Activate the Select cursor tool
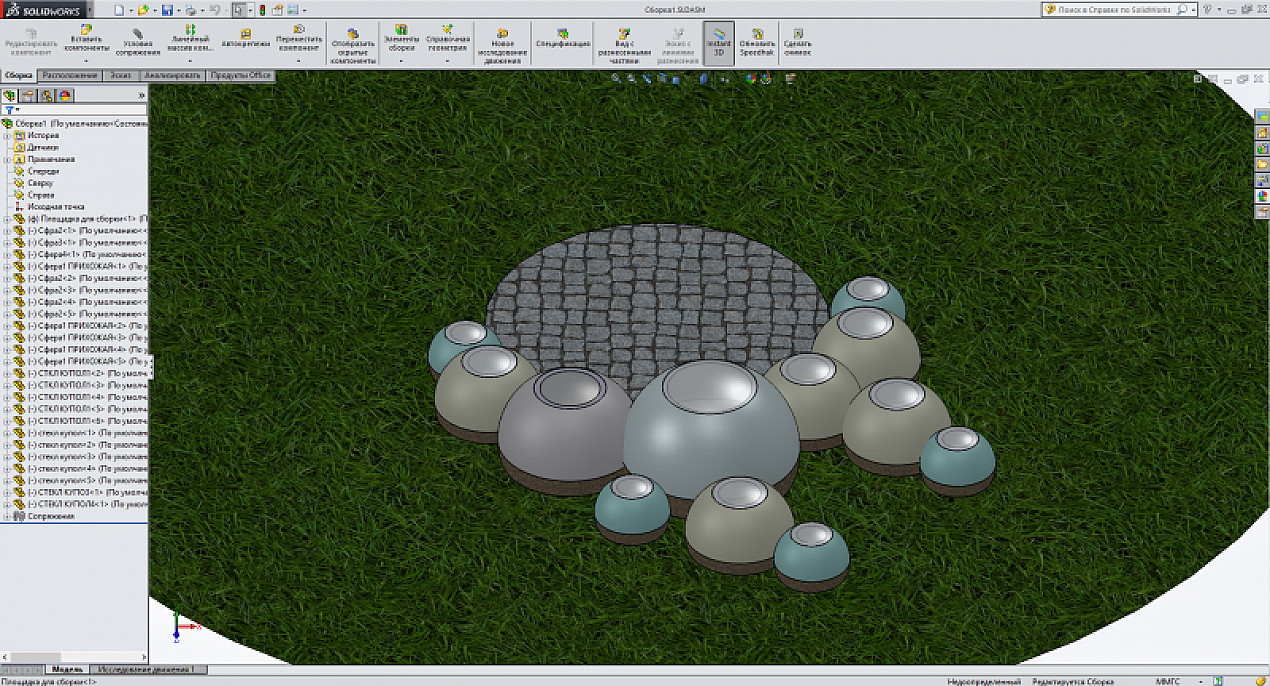Viewport: 1270px width, 686px height. pyautogui.click(x=240, y=9)
